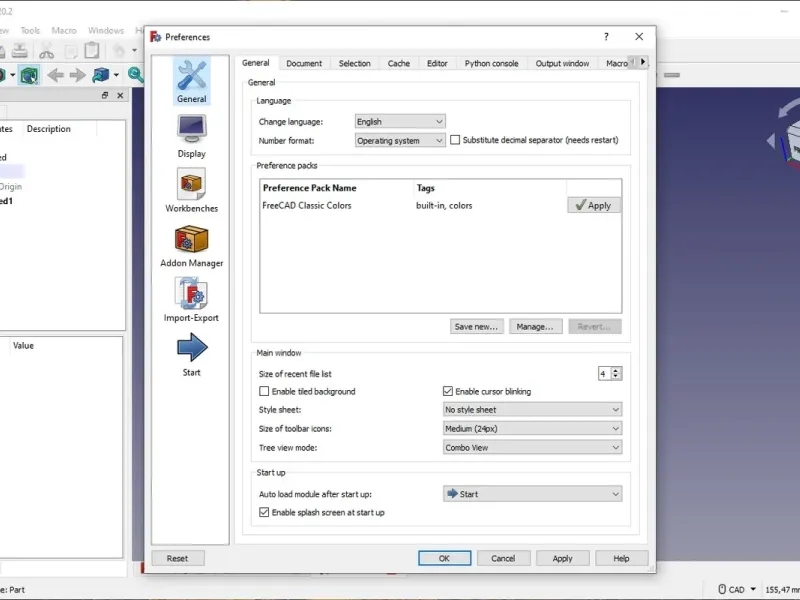Click the 155,47 mm dimension readout in the status bar
800x600 pixels.
(x=782, y=590)
